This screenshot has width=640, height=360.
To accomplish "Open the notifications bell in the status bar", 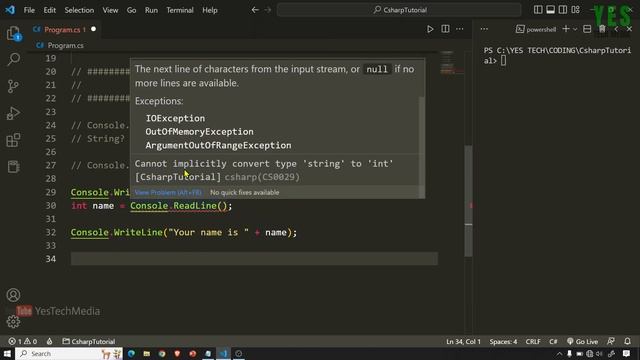I will click(x=627, y=341).
